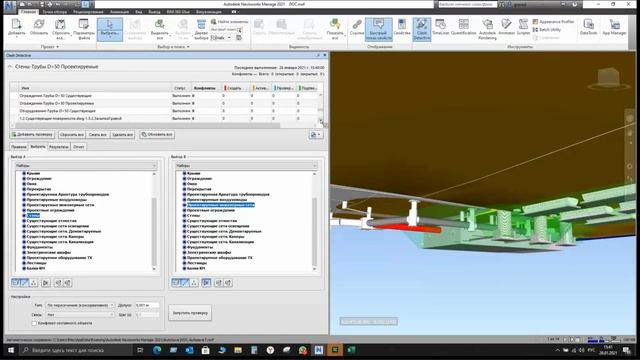Switch to Анимация ribbon tab
640x360 pixels.
pos(120,12)
